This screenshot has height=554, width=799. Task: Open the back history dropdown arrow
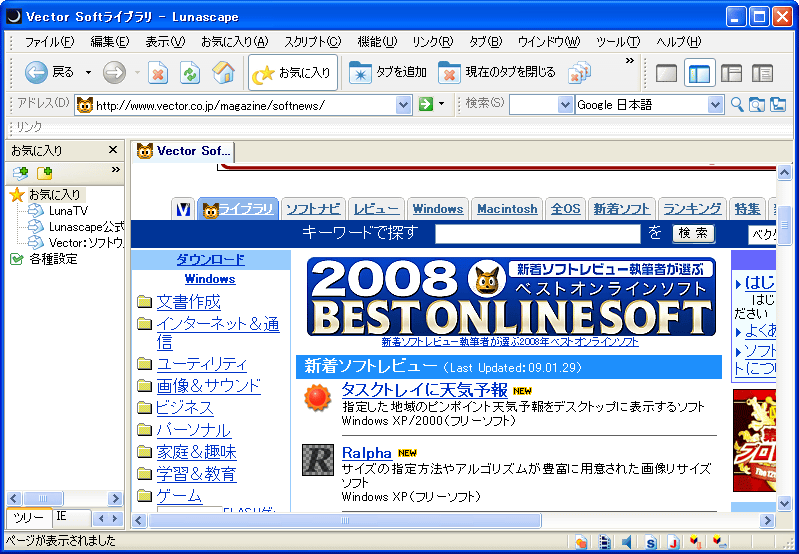click(x=88, y=73)
